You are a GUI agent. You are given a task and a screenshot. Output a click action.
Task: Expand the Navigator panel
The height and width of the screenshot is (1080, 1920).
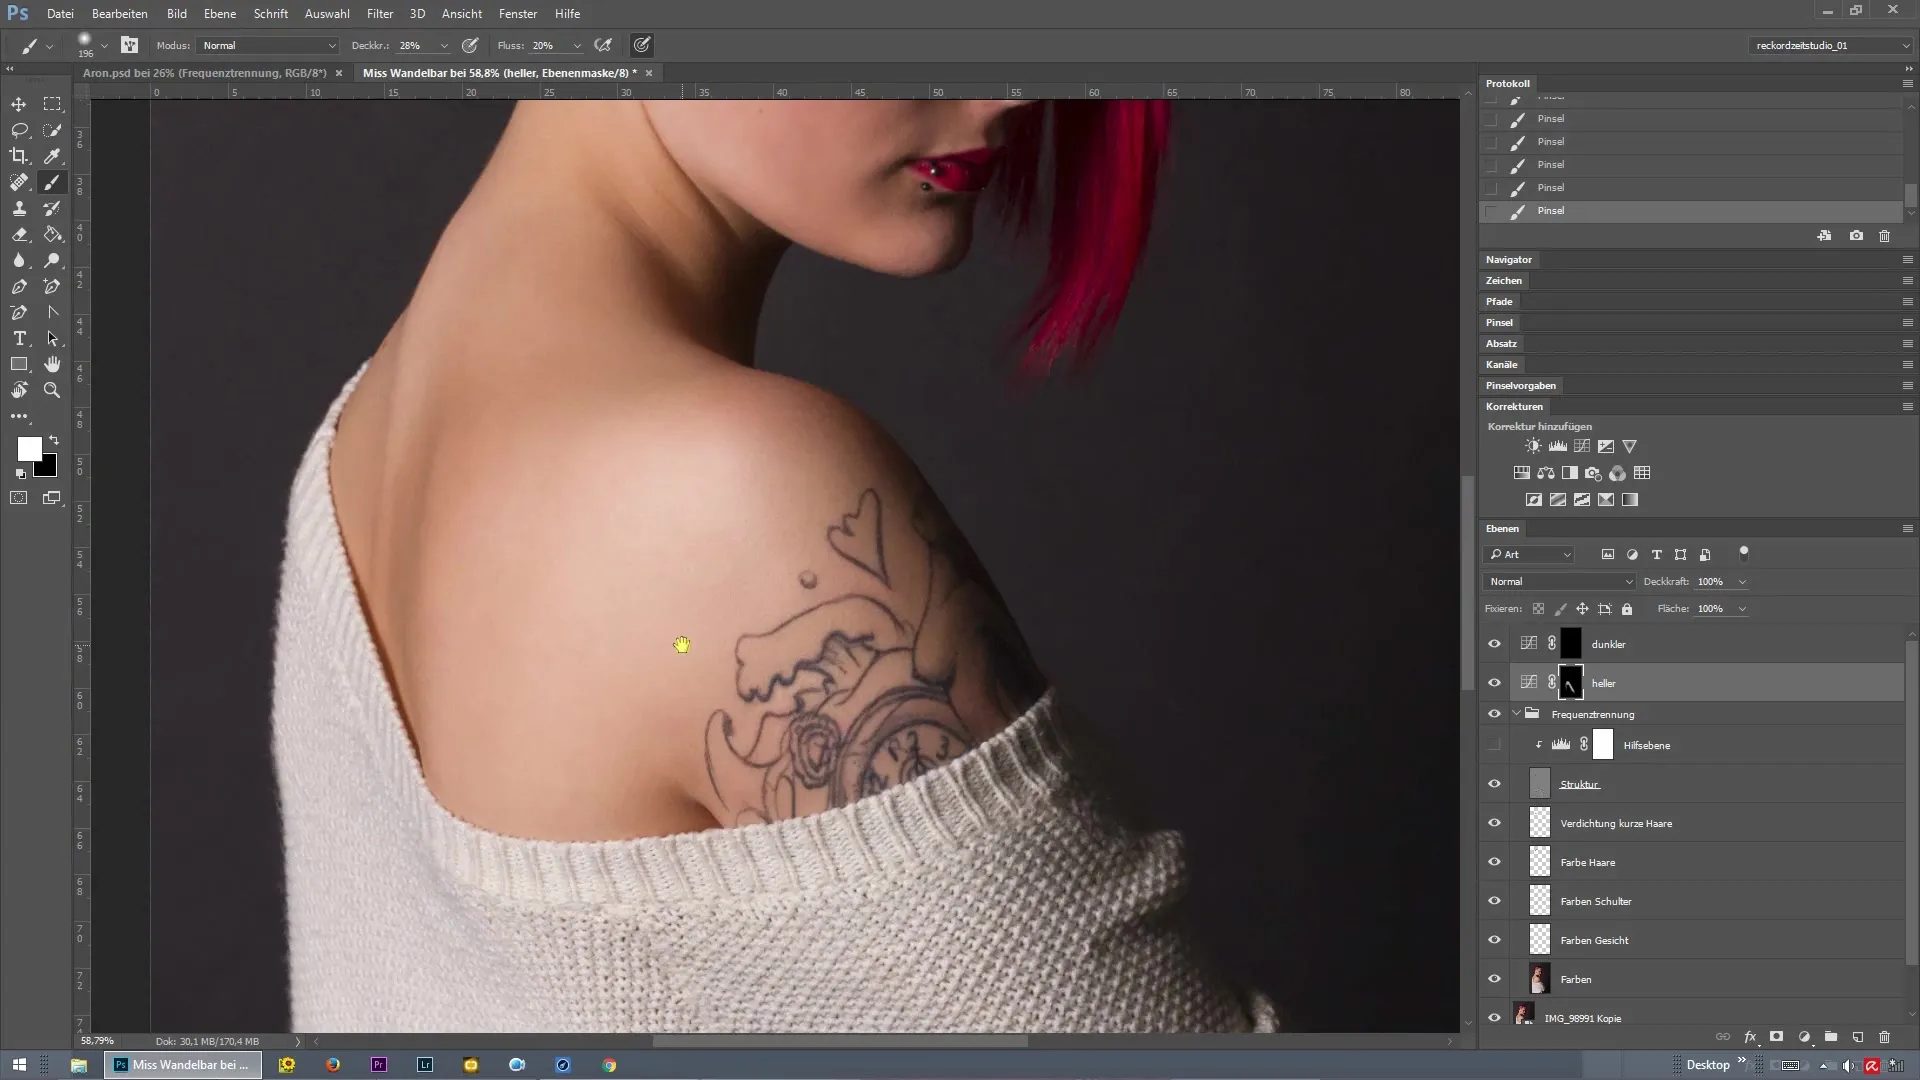(1508, 259)
